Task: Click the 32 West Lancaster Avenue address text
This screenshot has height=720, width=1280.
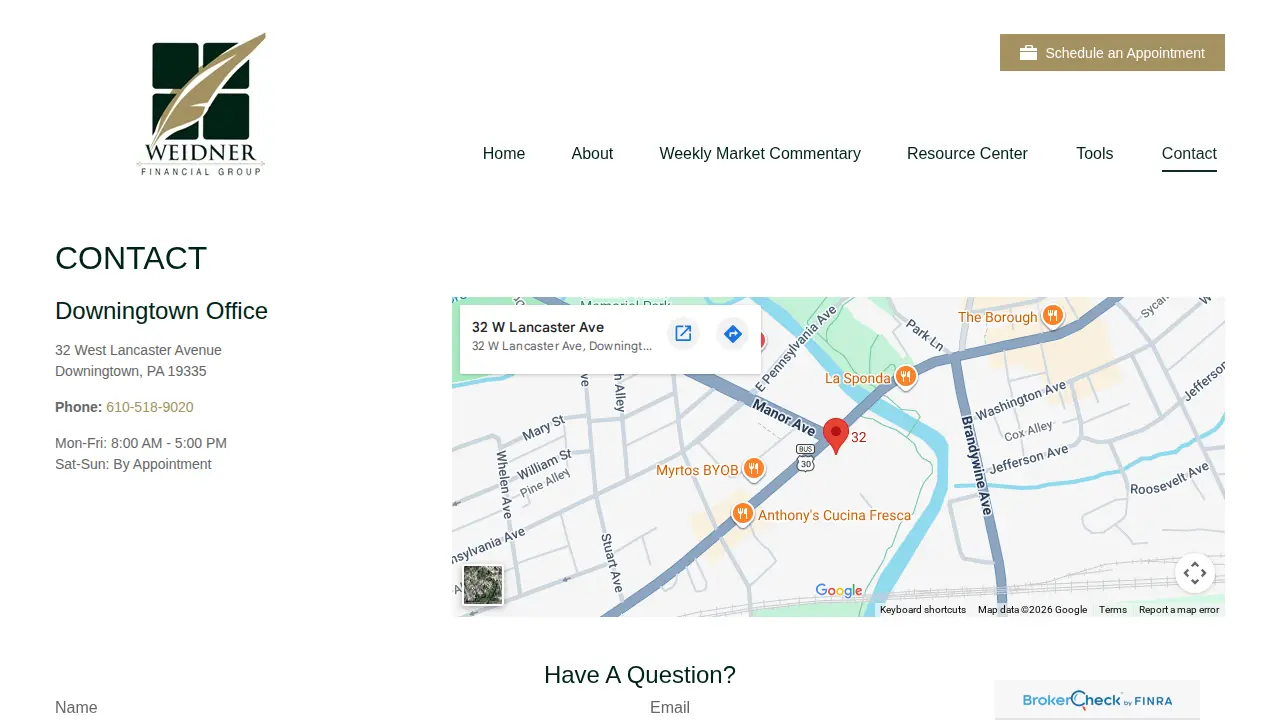Action: click(x=138, y=350)
